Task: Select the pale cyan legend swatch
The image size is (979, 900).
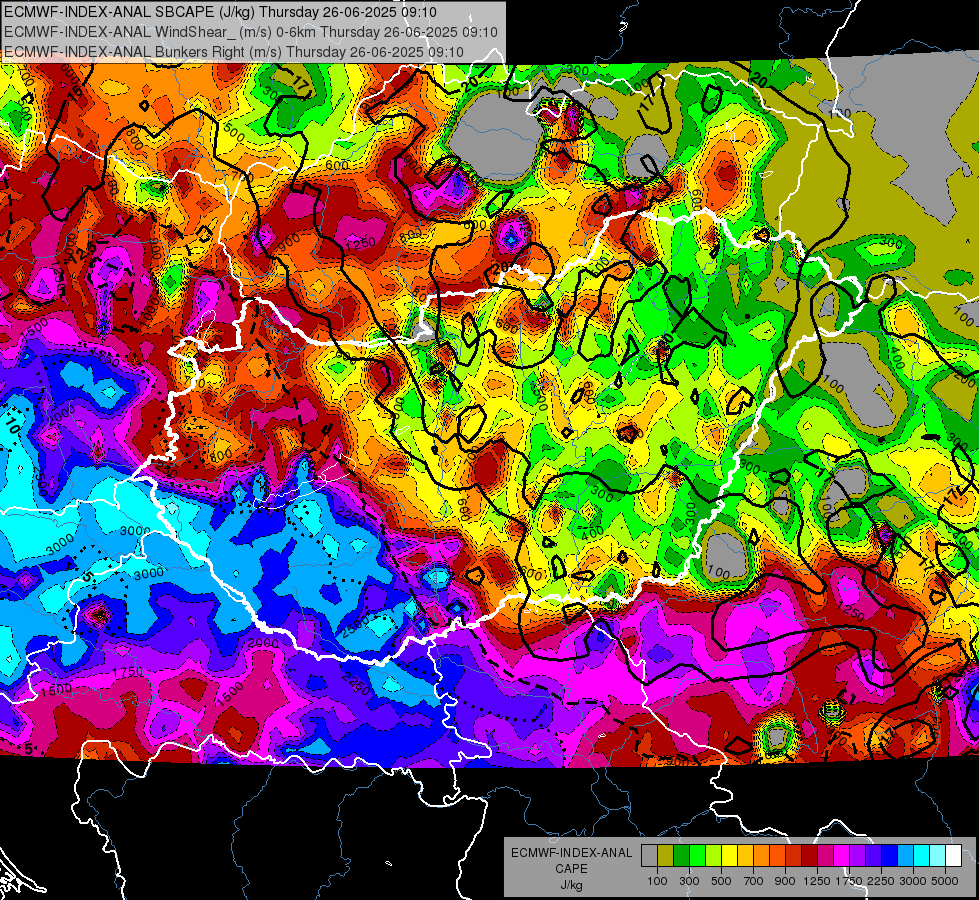Action: coord(938,855)
